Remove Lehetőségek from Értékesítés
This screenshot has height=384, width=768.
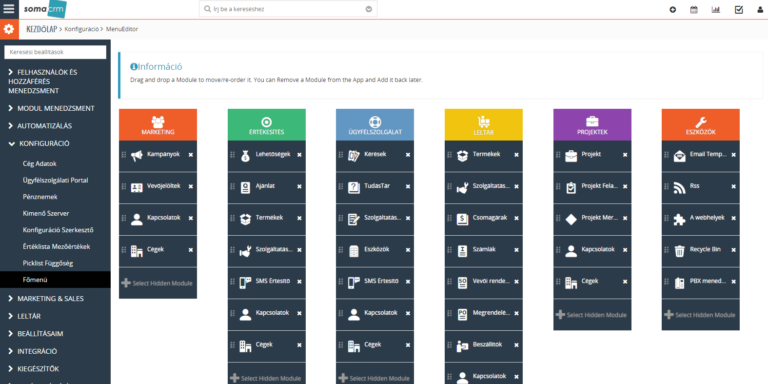(x=299, y=155)
